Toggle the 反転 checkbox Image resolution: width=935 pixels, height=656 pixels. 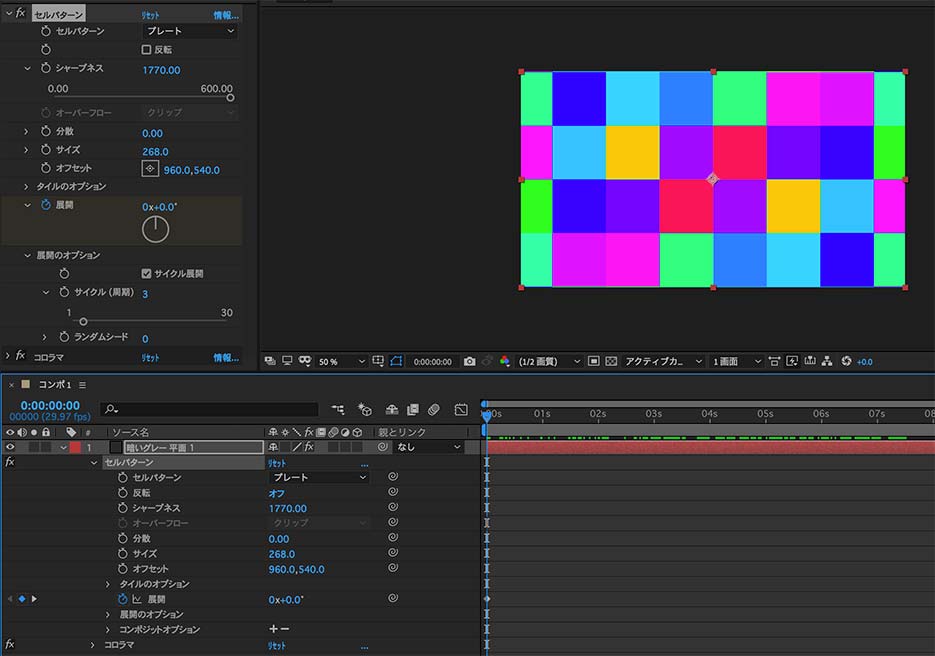[x=147, y=49]
